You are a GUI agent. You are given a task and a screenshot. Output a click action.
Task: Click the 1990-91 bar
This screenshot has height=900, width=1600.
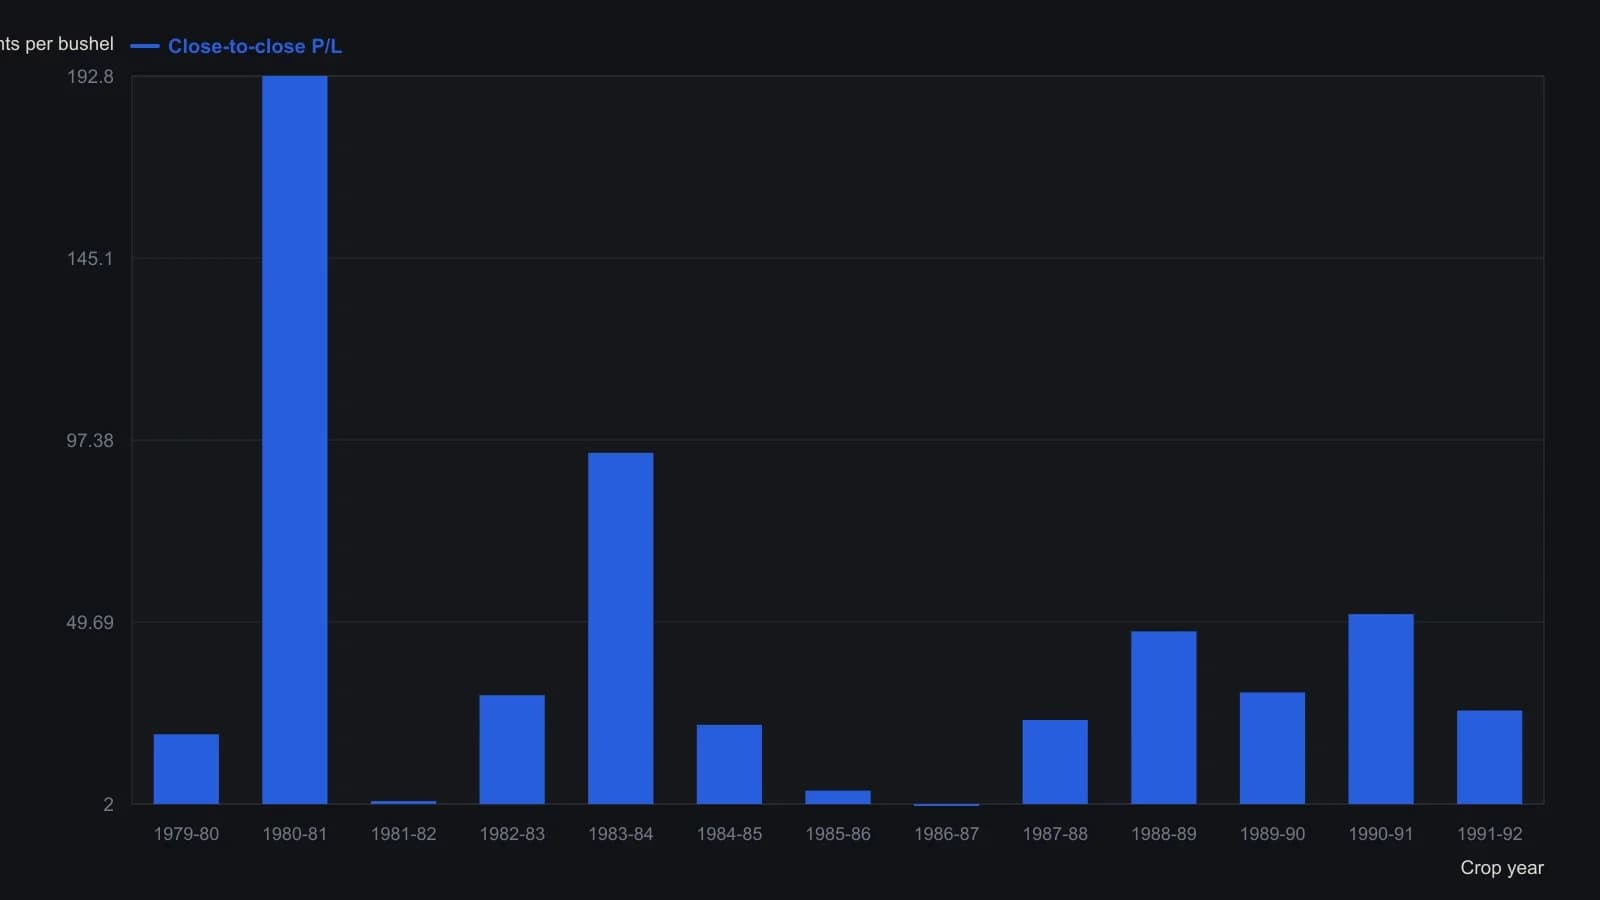(x=1381, y=709)
